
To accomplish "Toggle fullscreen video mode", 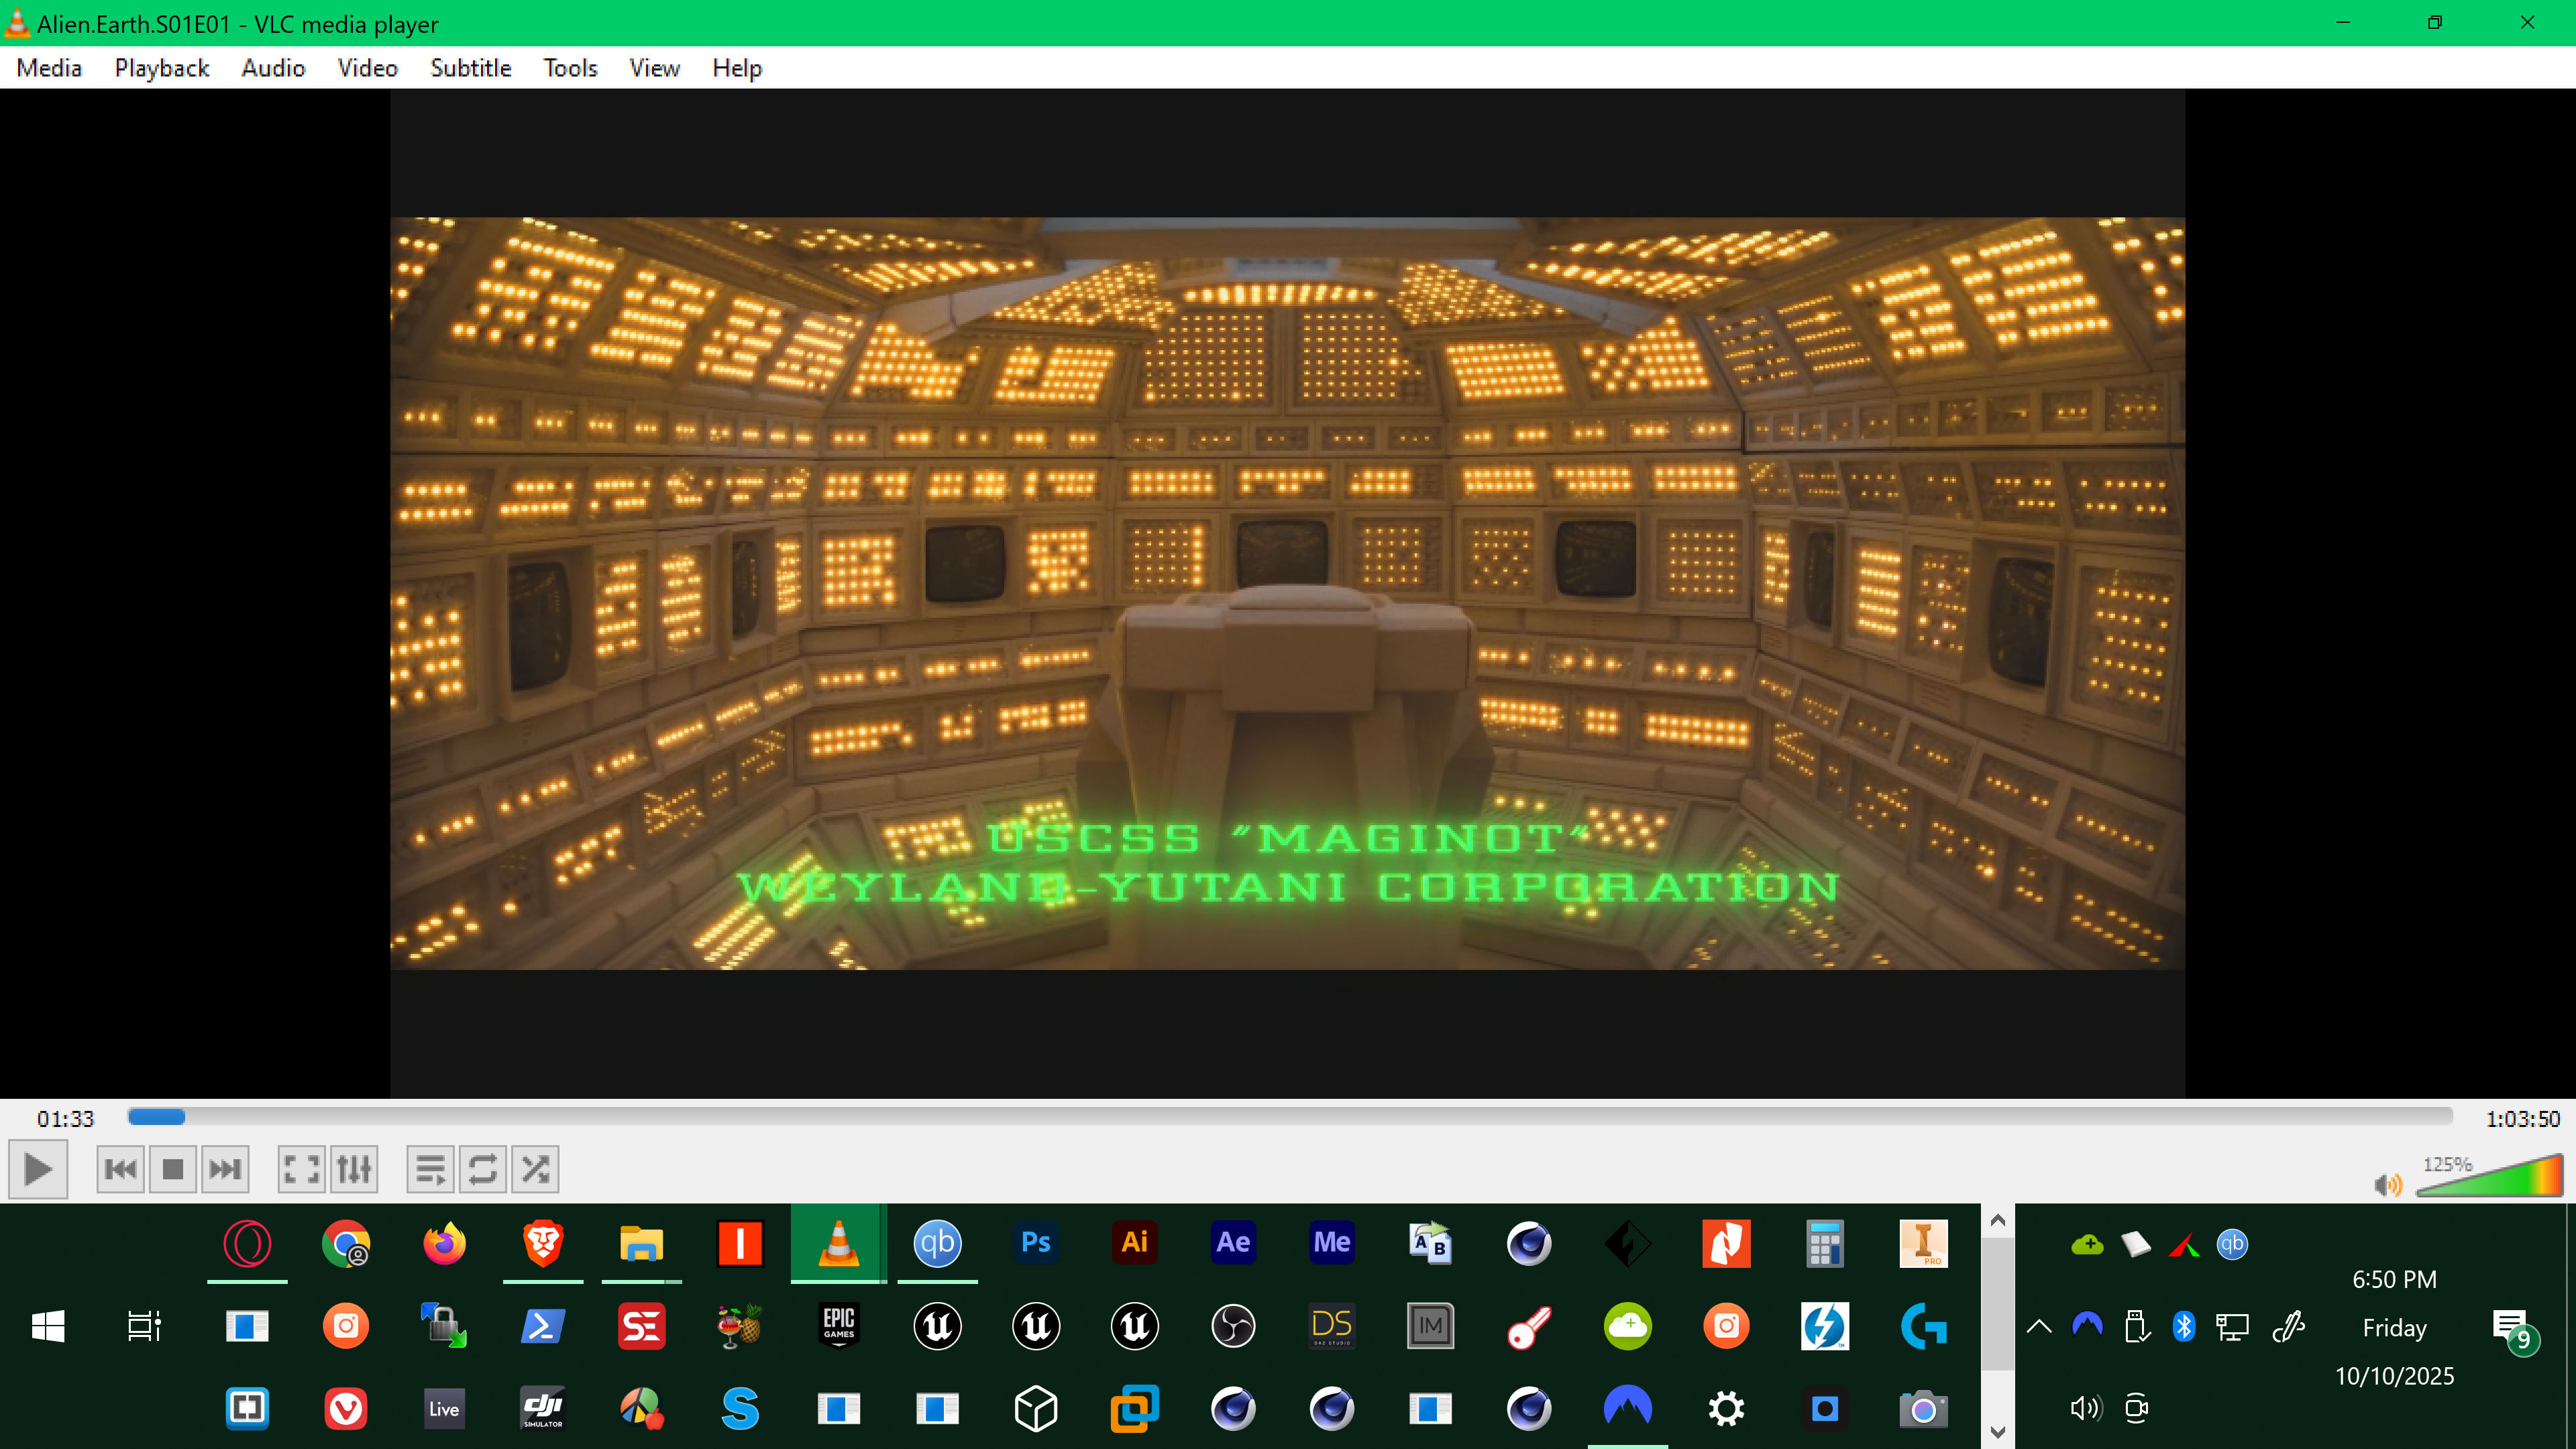I will [301, 1169].
